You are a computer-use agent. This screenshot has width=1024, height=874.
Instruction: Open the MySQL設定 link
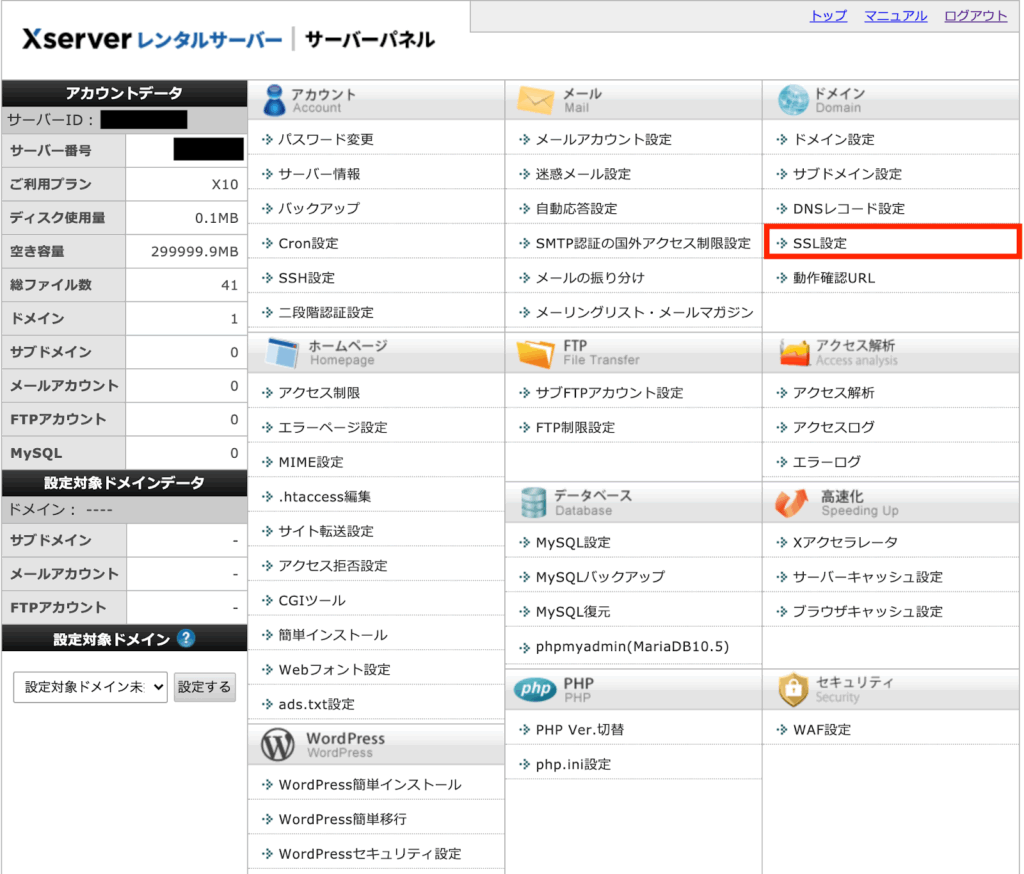(x=573, y=542)
